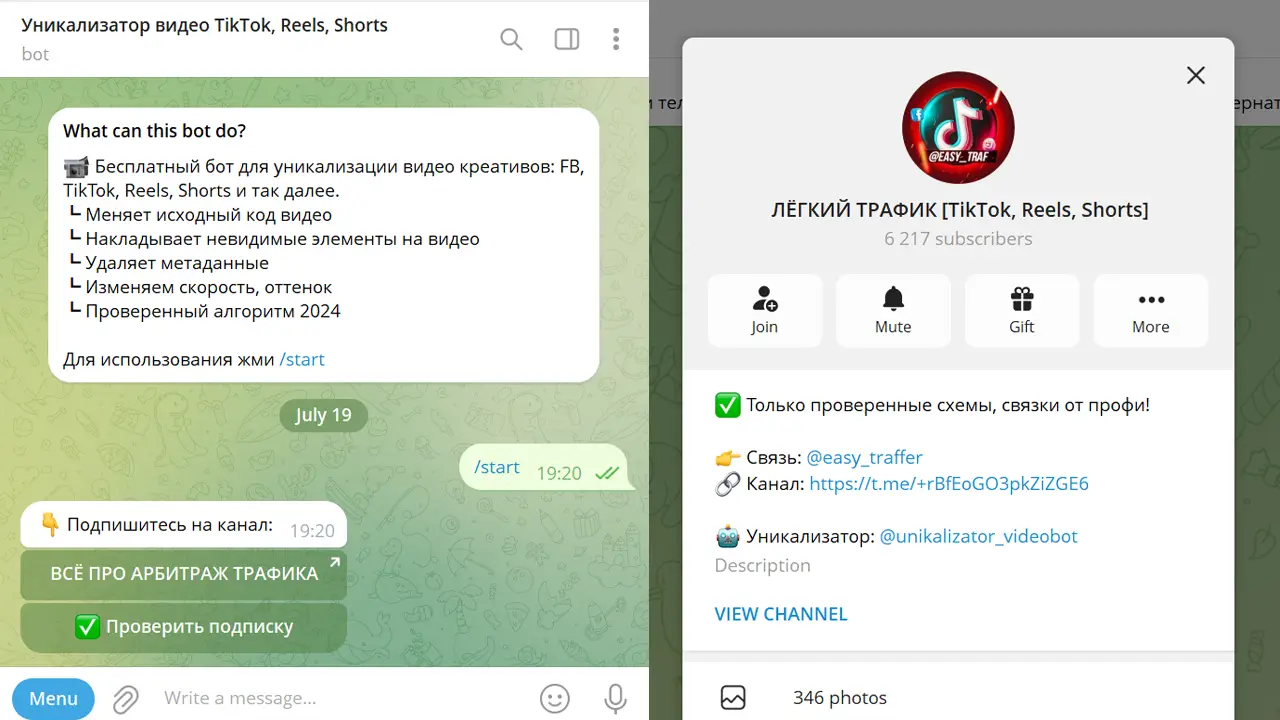
Task: Click the sent /start message command
Action: [x=497, y=467]
